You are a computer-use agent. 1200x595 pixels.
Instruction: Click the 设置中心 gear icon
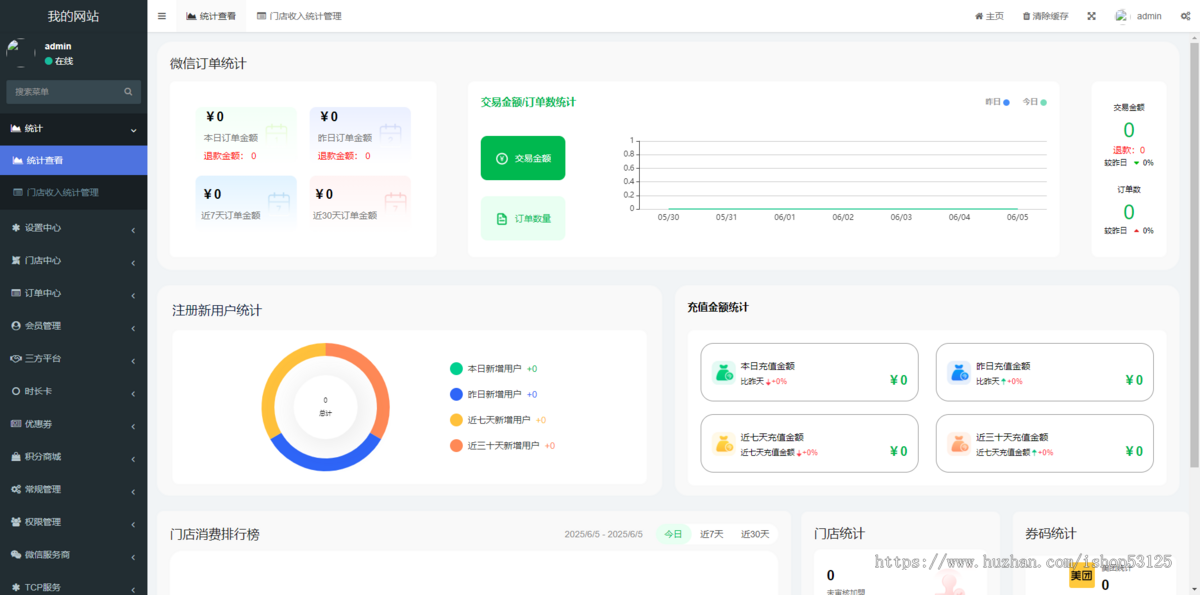pos(16,228)
